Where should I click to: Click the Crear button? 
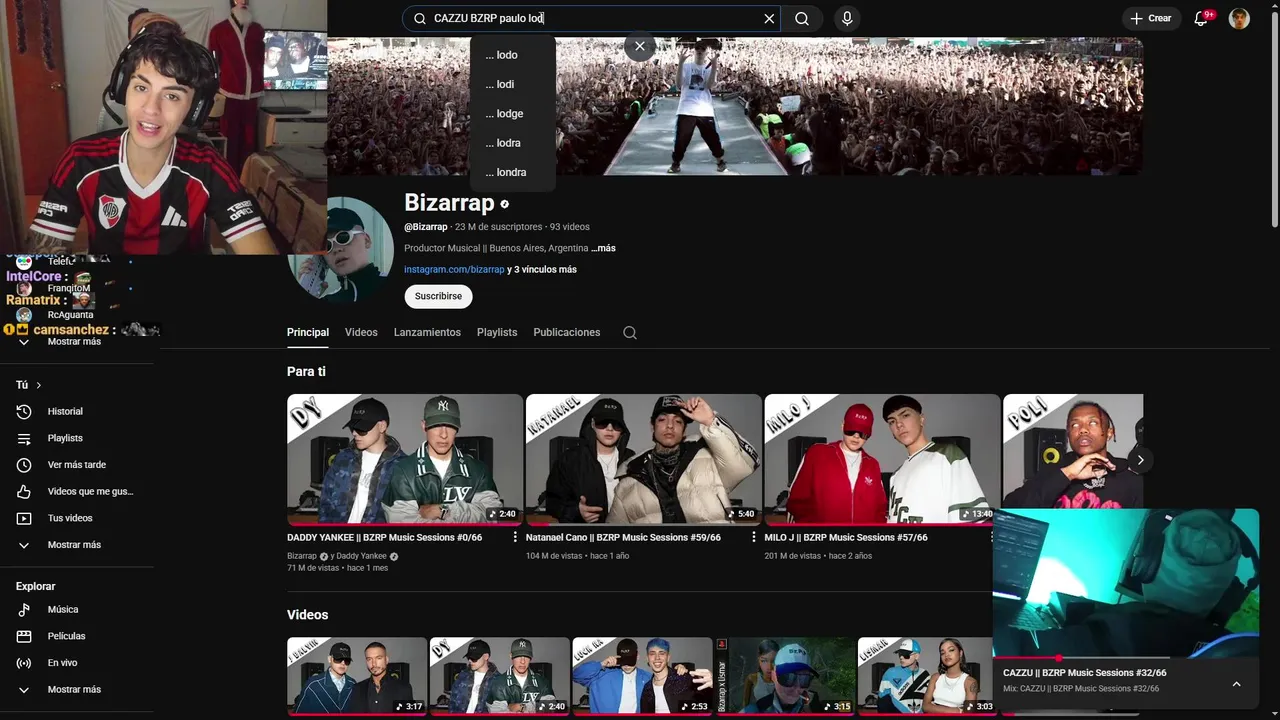click(x=1151, y=18)
